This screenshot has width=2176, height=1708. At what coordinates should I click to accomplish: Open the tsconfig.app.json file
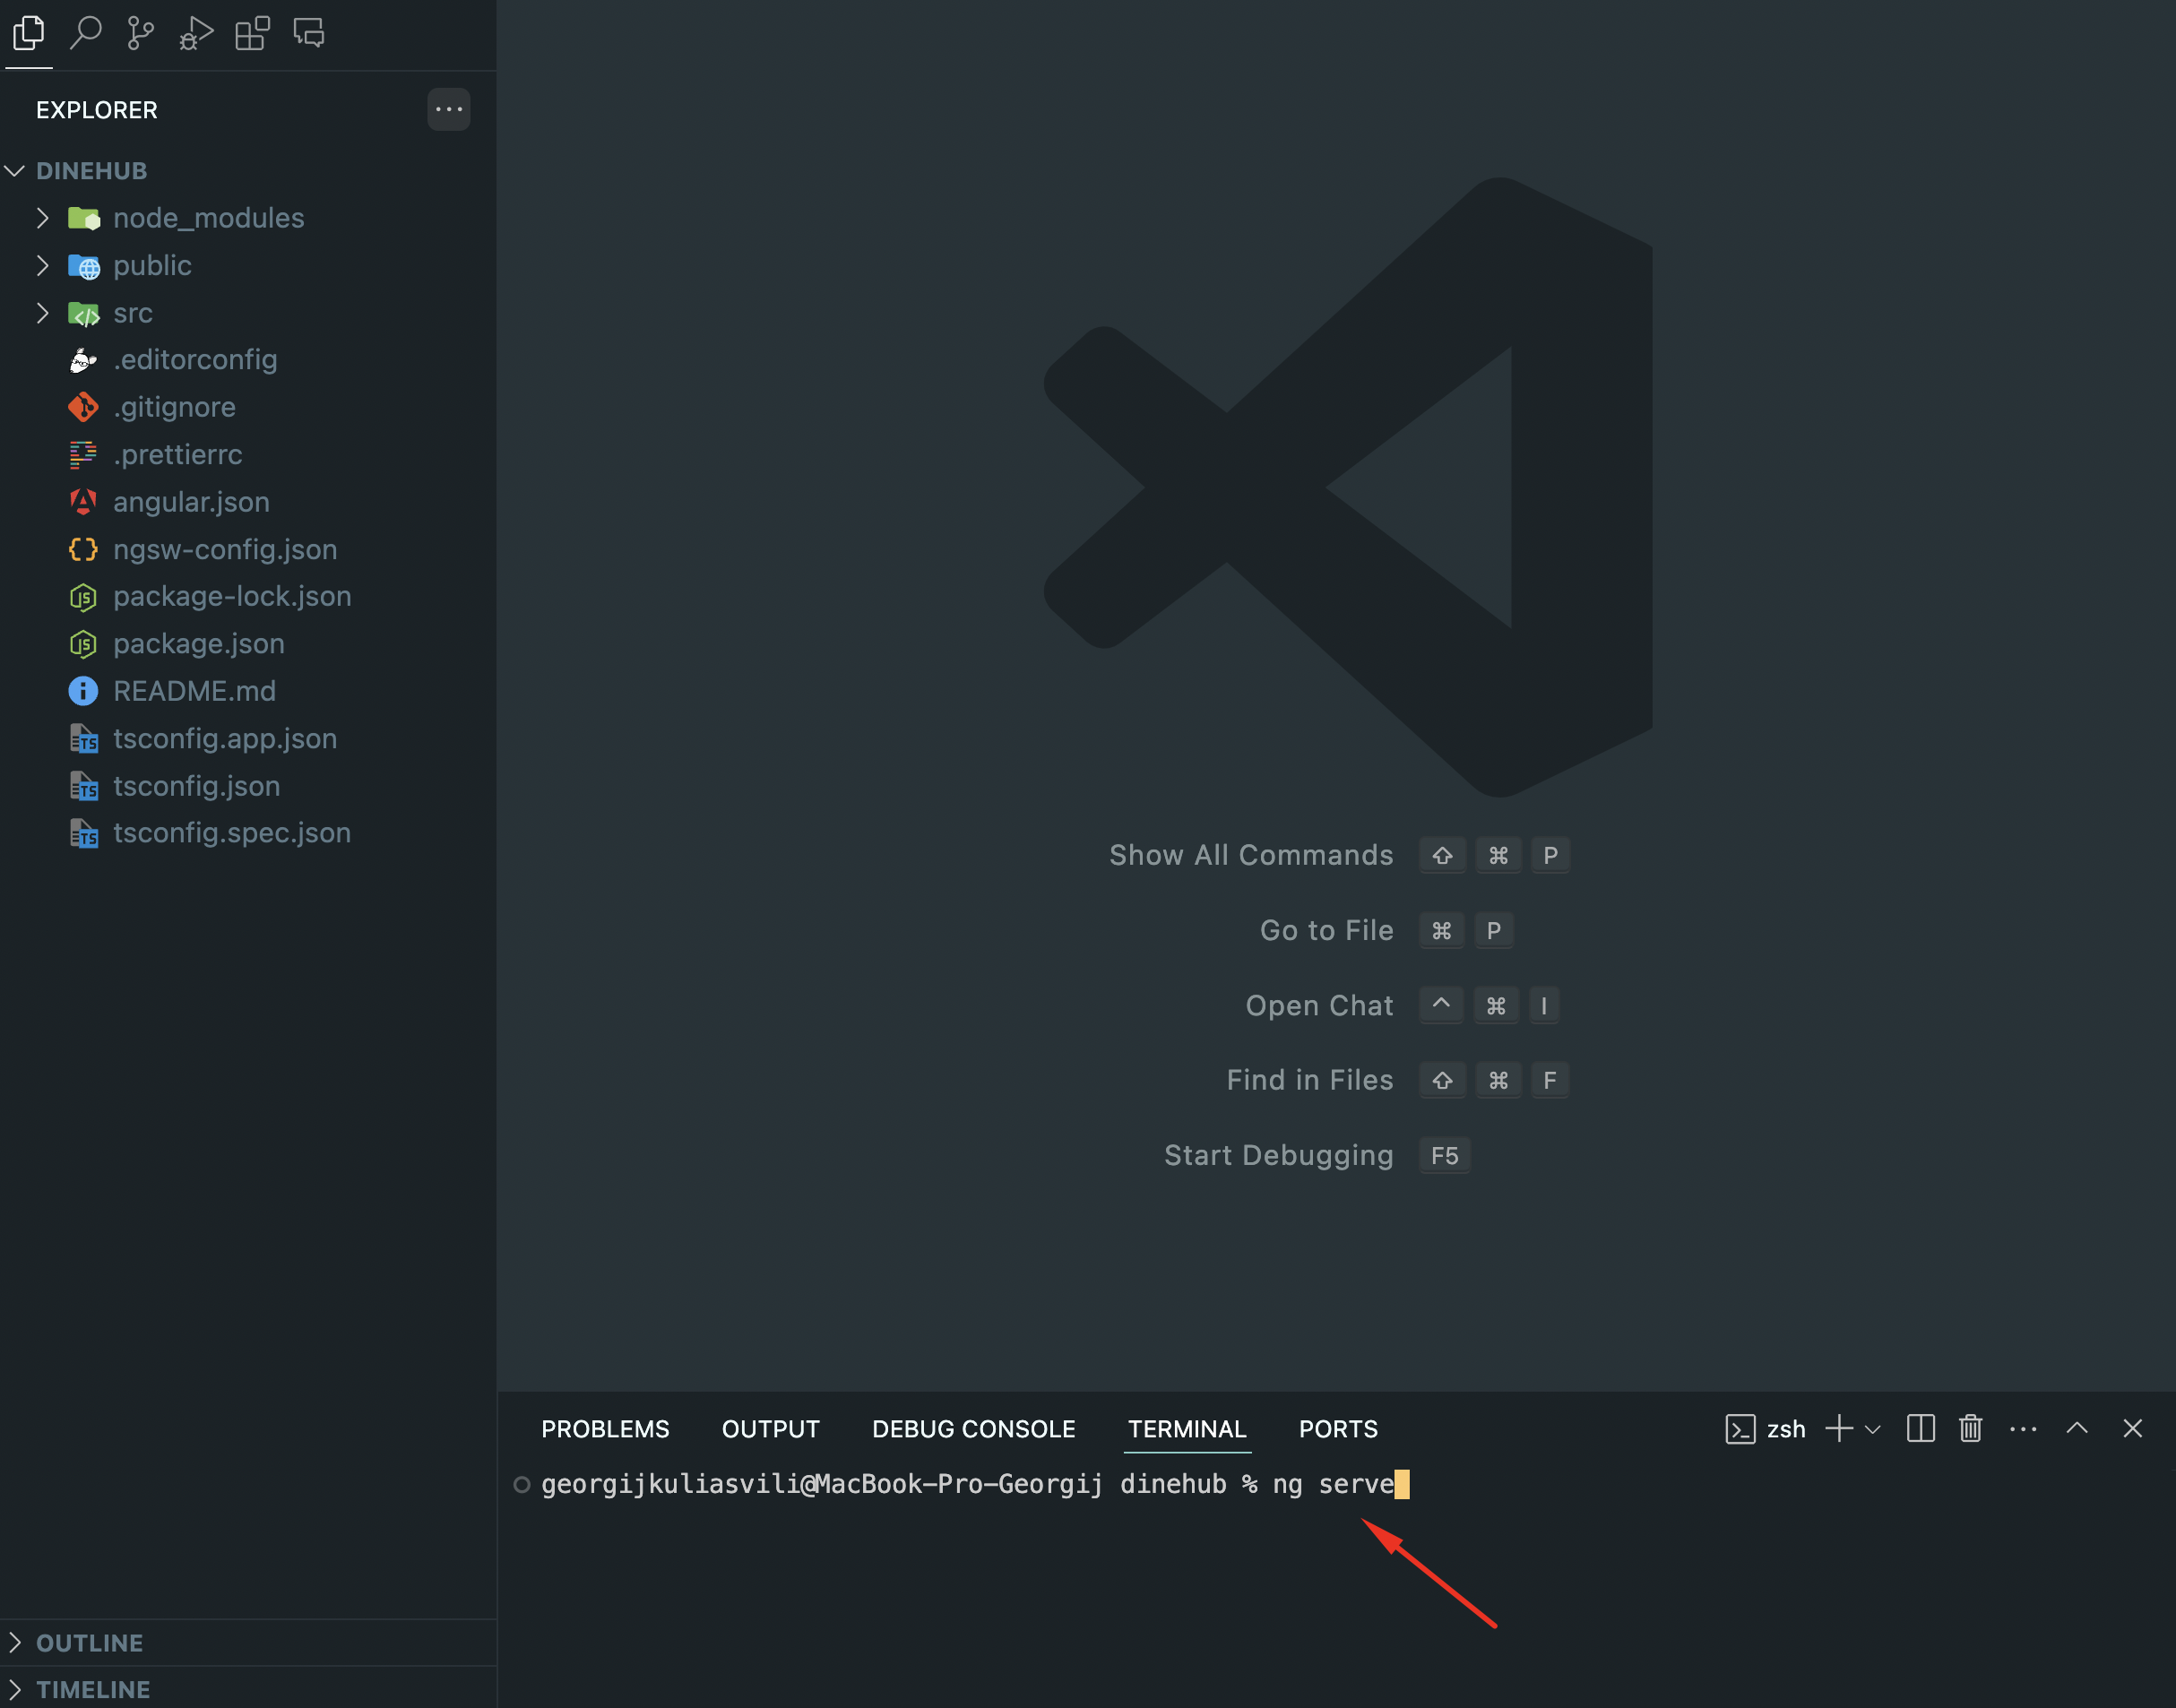point(248,739)
